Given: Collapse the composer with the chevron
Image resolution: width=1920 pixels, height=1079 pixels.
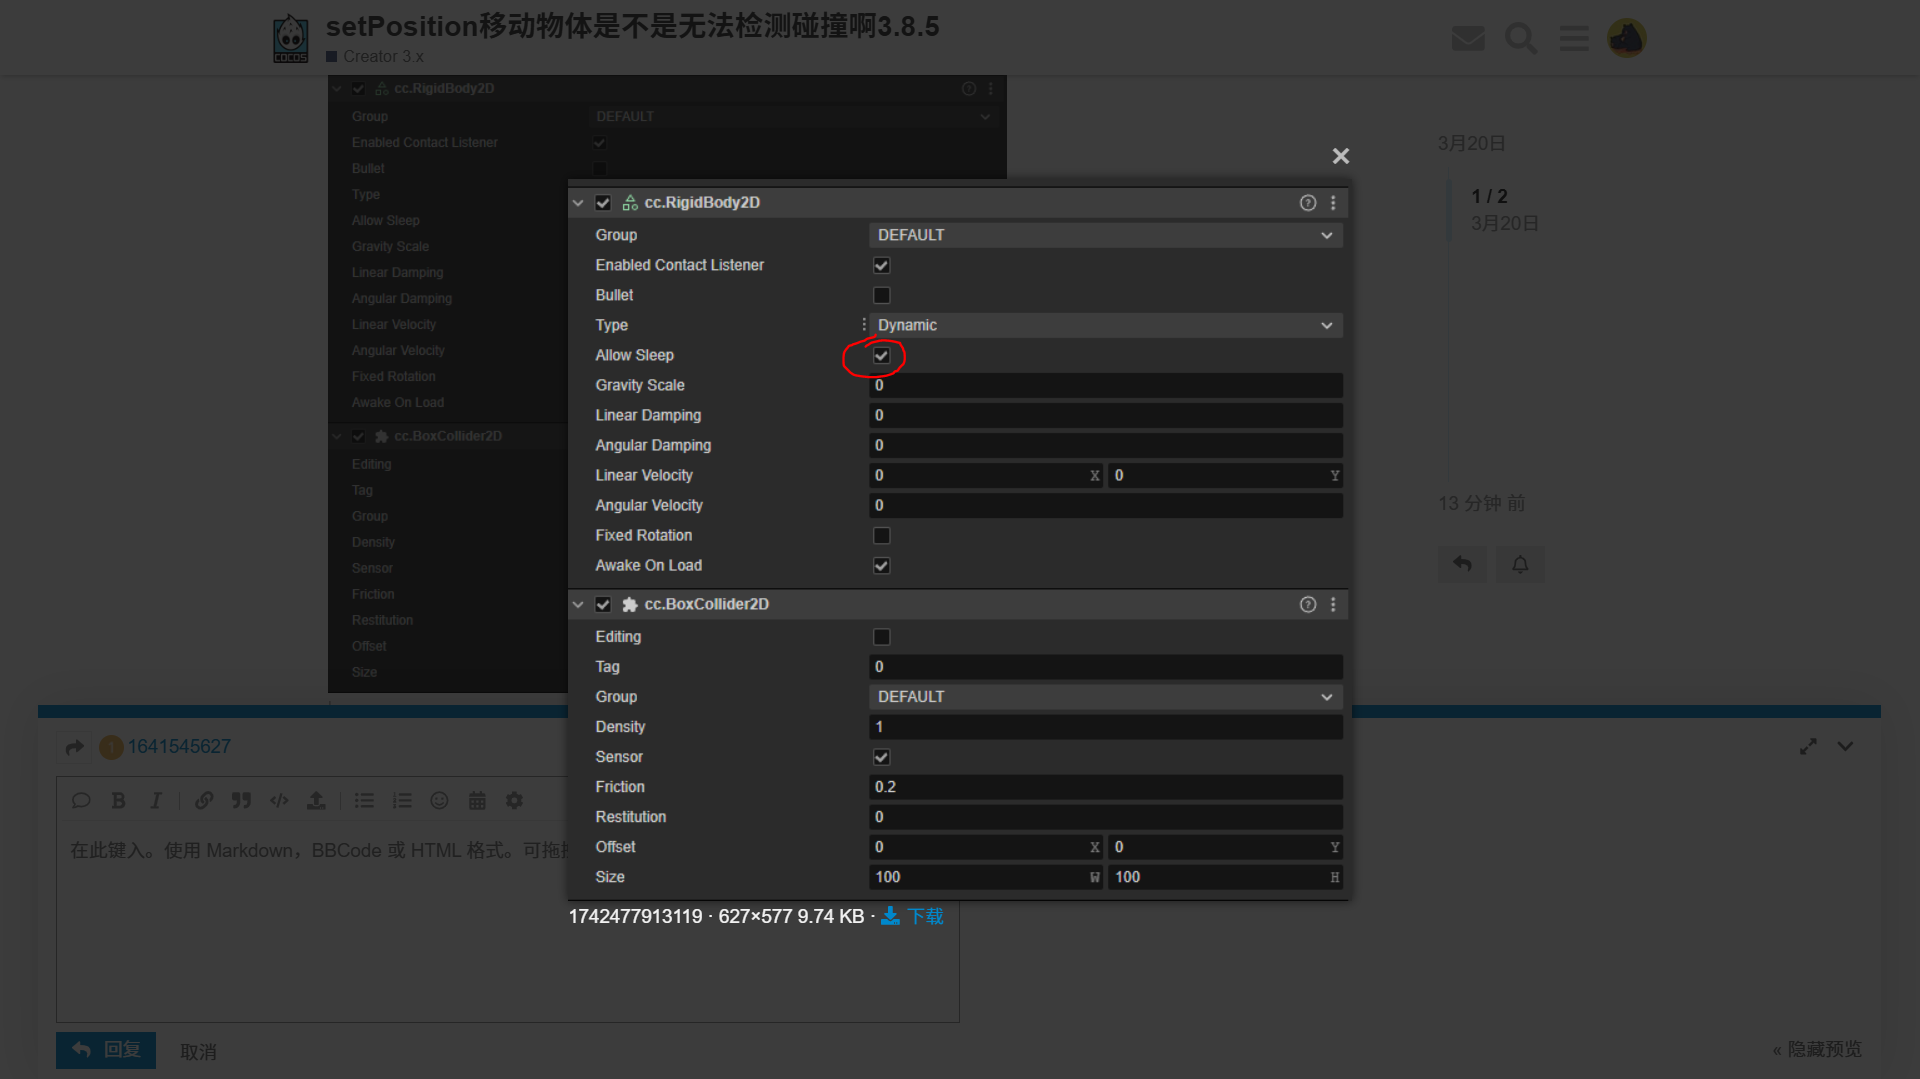Looking at the screenshot, I should [x=1845, y=747].
